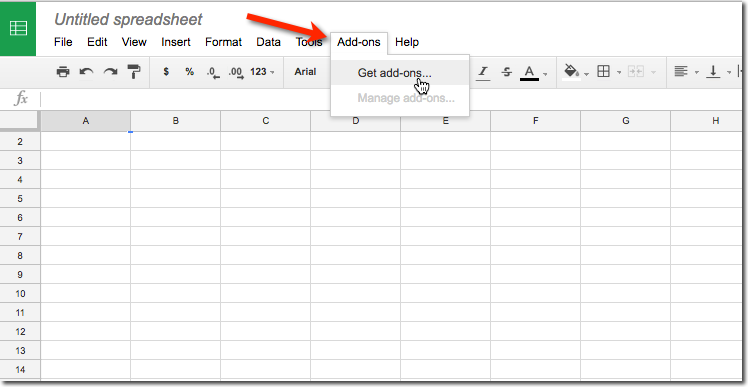Select column B header
This screenshot has width=748, height=387.
(x=176, y=121)
